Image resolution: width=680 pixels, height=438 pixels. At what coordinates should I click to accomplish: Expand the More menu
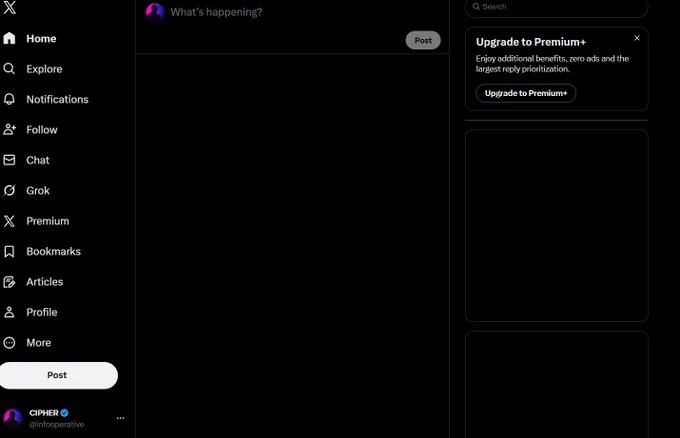click(39, 342)
